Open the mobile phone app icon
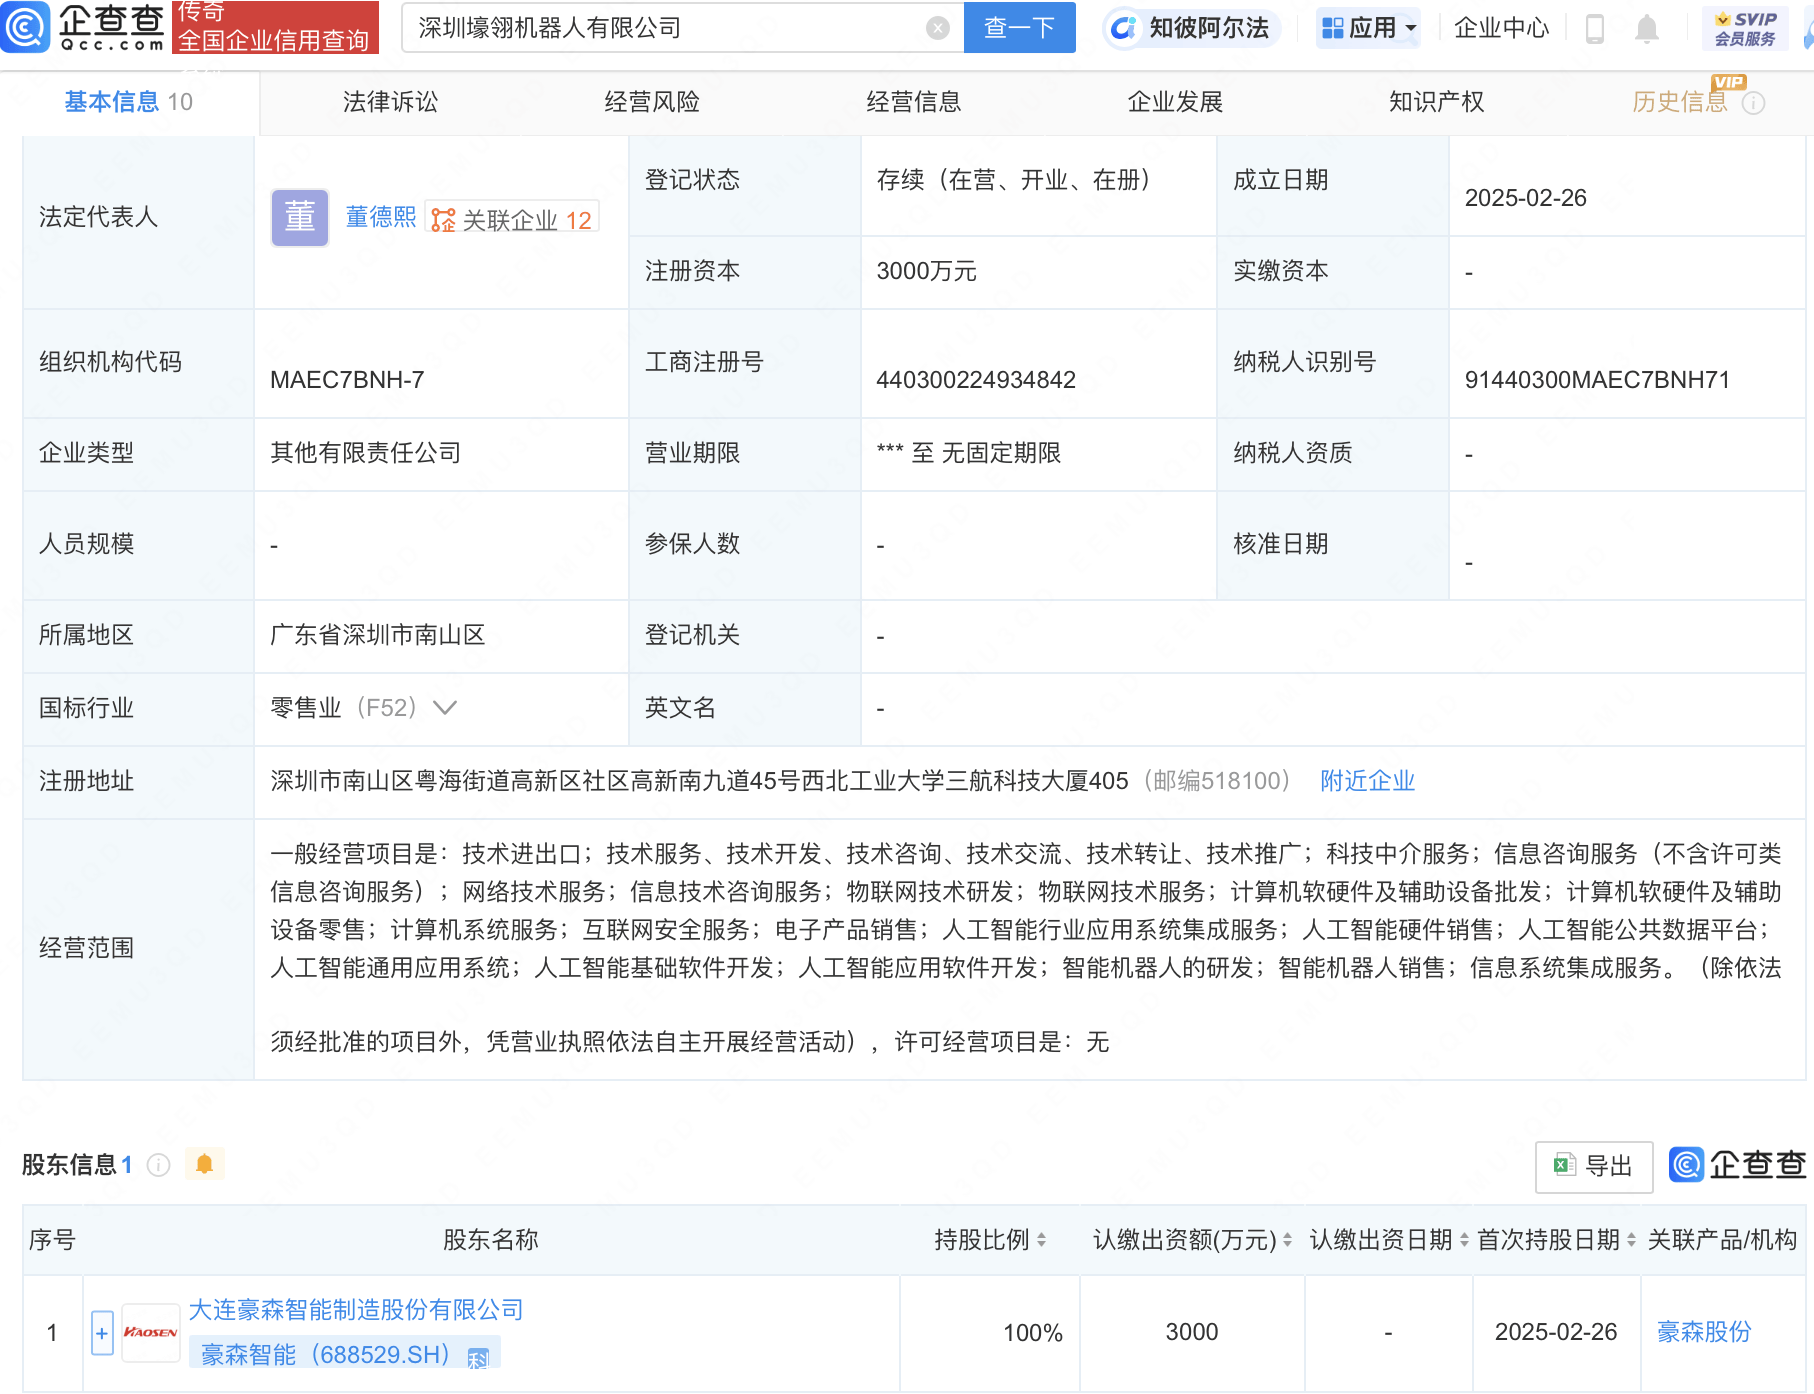 point(1595,28)
